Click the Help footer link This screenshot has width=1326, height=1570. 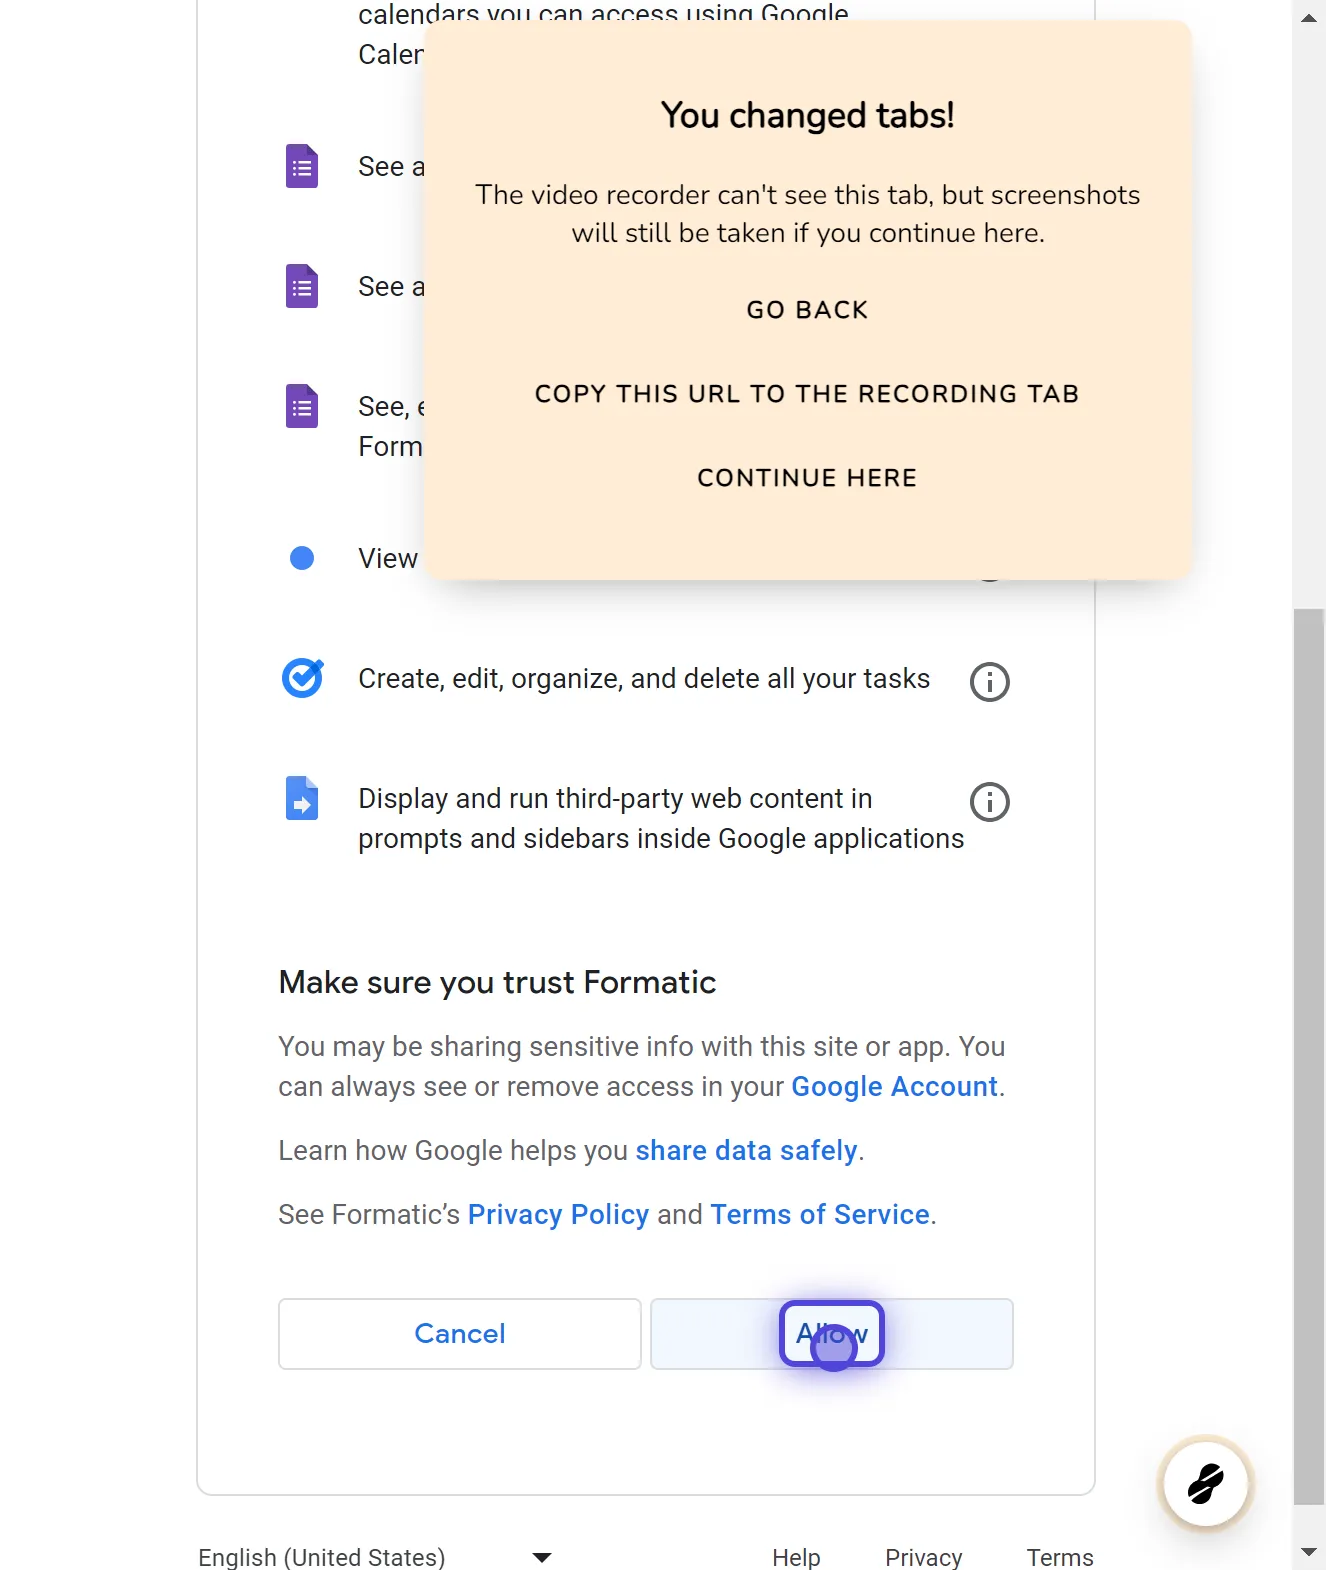point(795,1557)
